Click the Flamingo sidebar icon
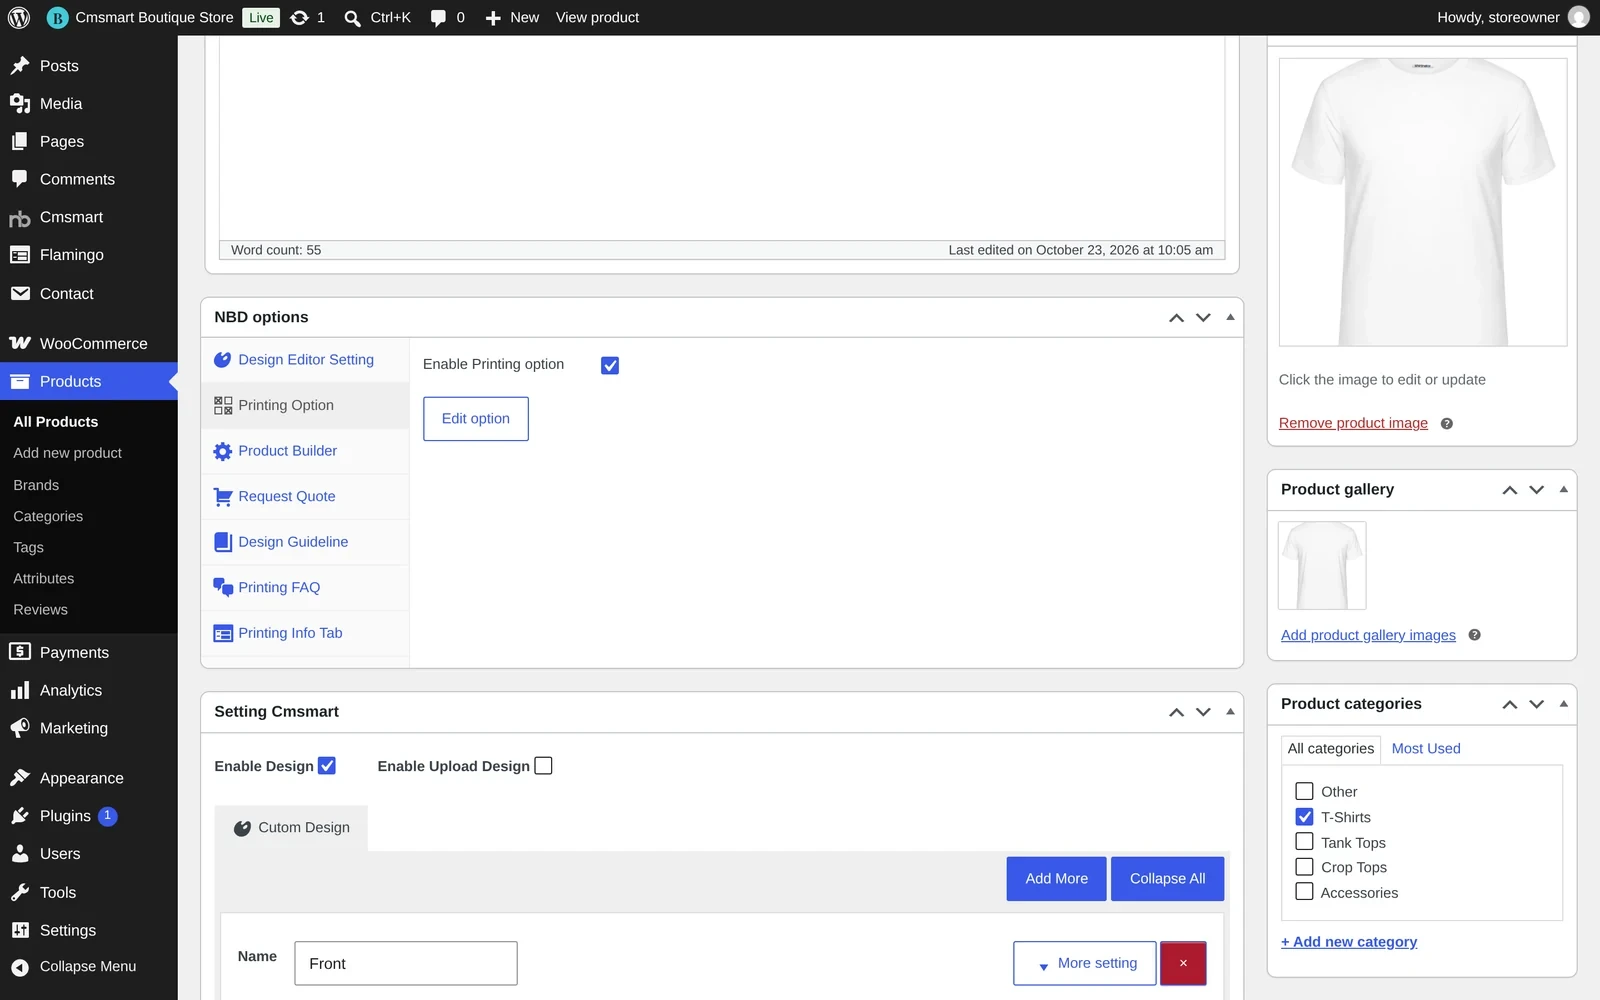Screen dimensions: 1600x1000 (20, 255)
